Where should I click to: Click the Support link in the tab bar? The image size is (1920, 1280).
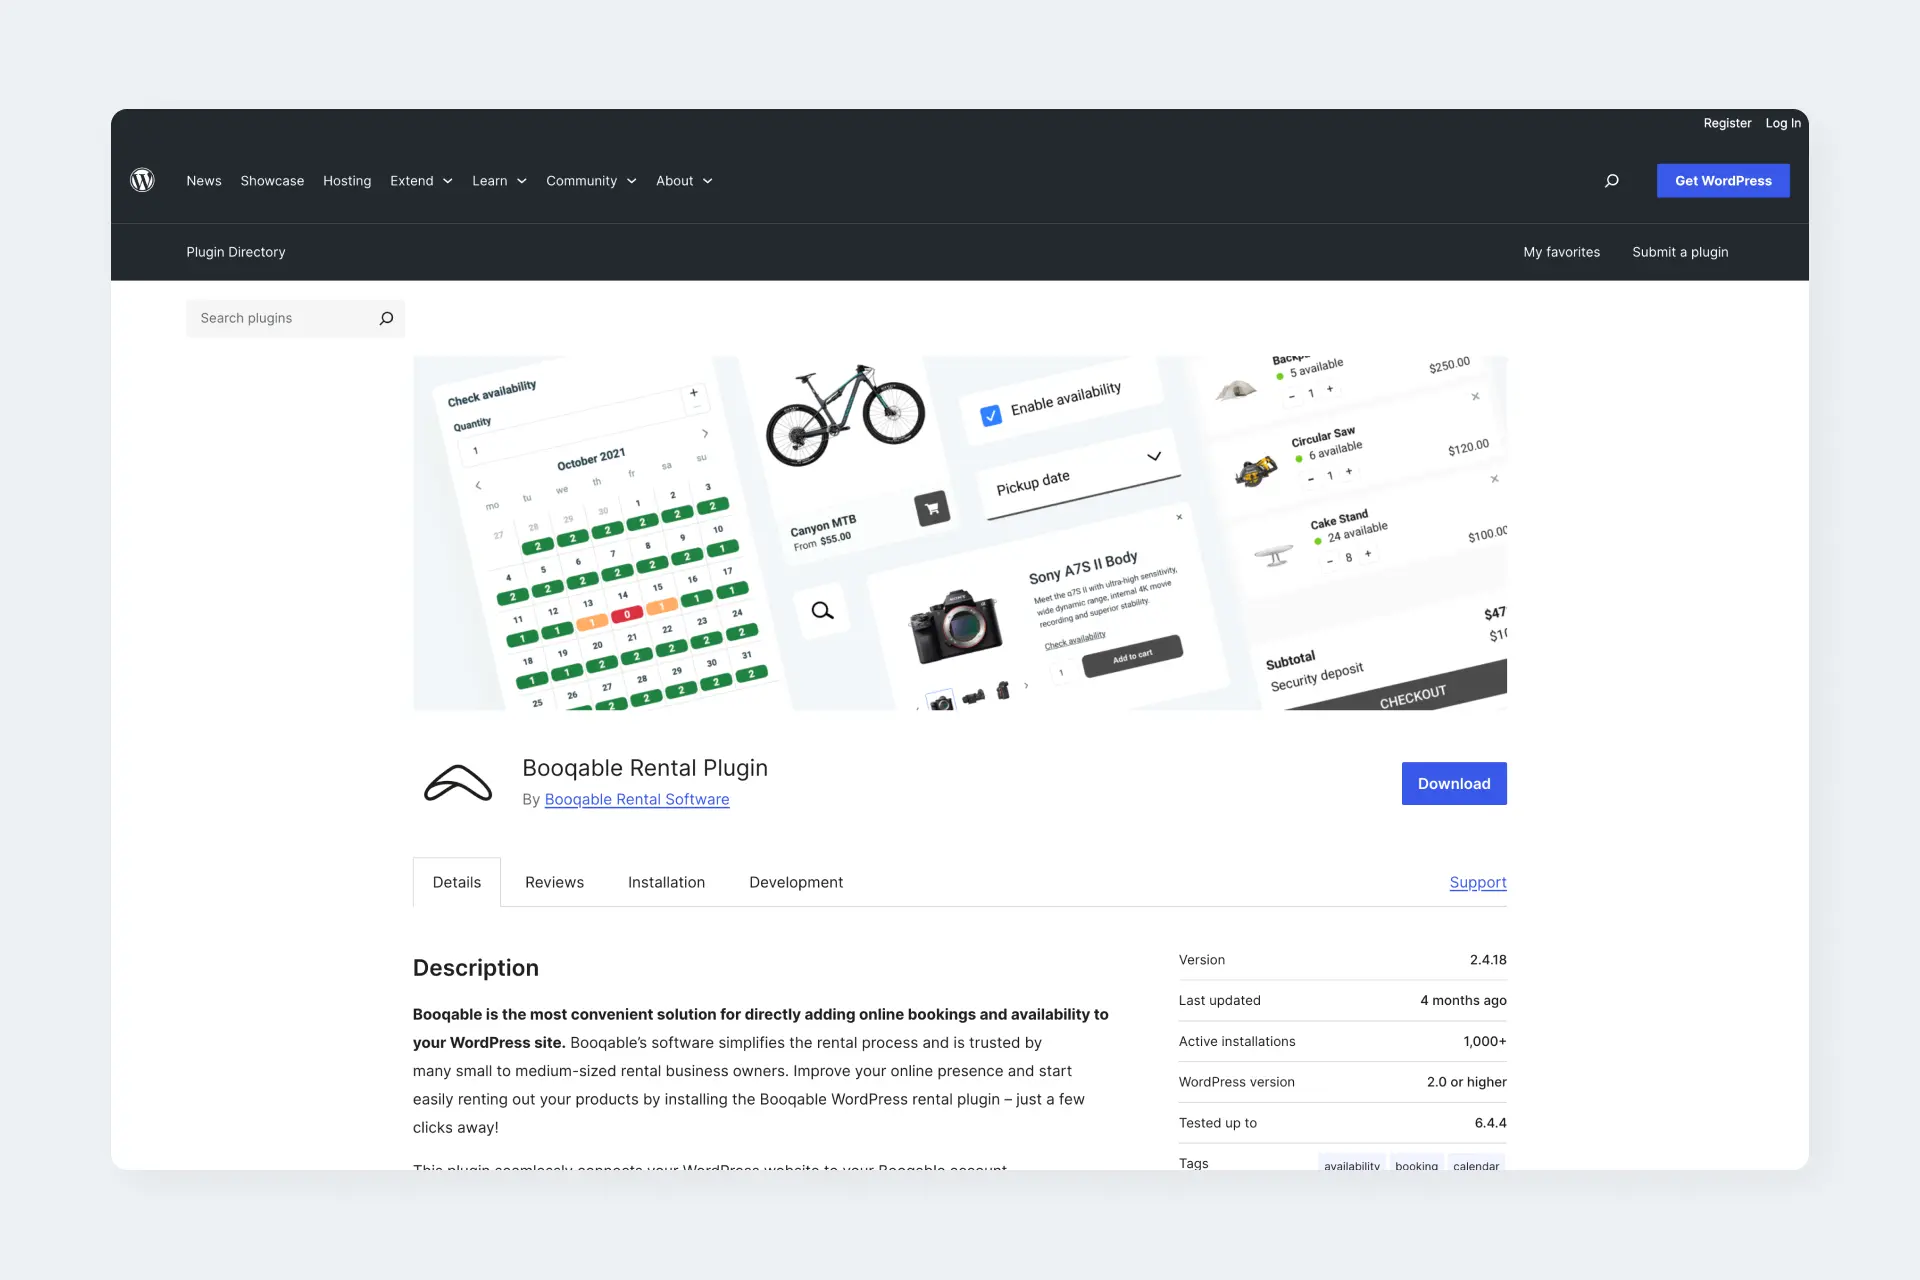point(1477,881)
